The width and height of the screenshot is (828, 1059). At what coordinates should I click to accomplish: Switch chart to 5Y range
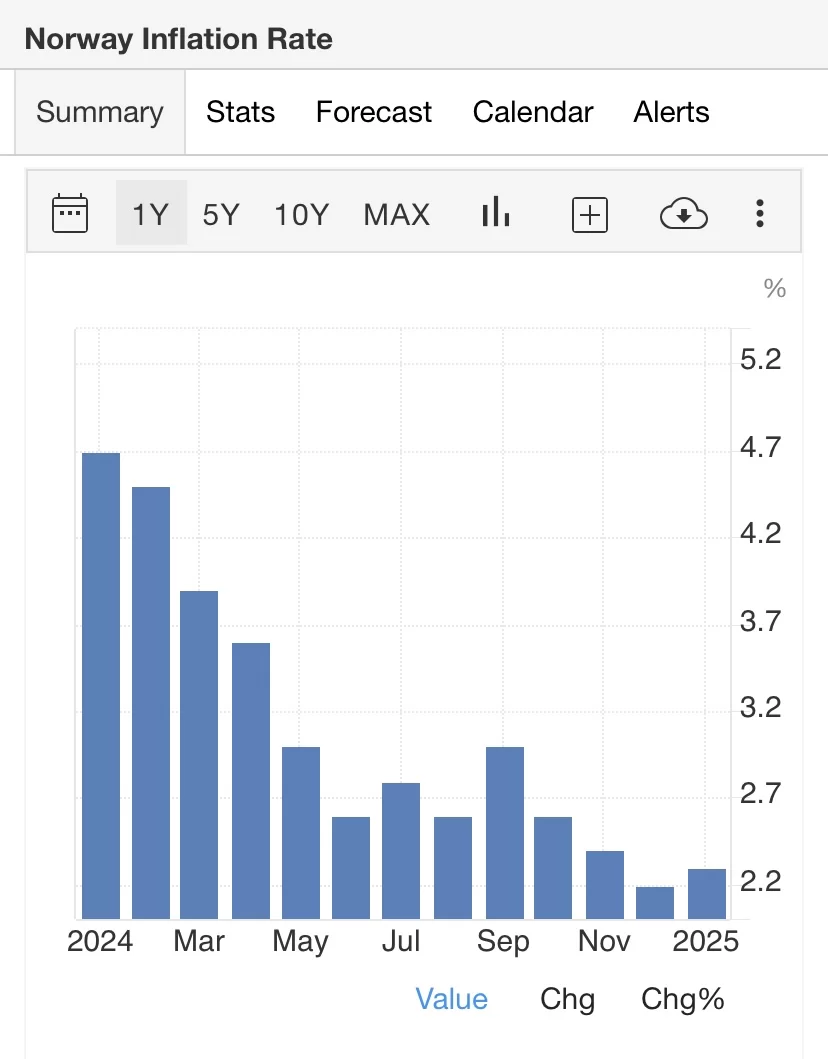[221, 214]
